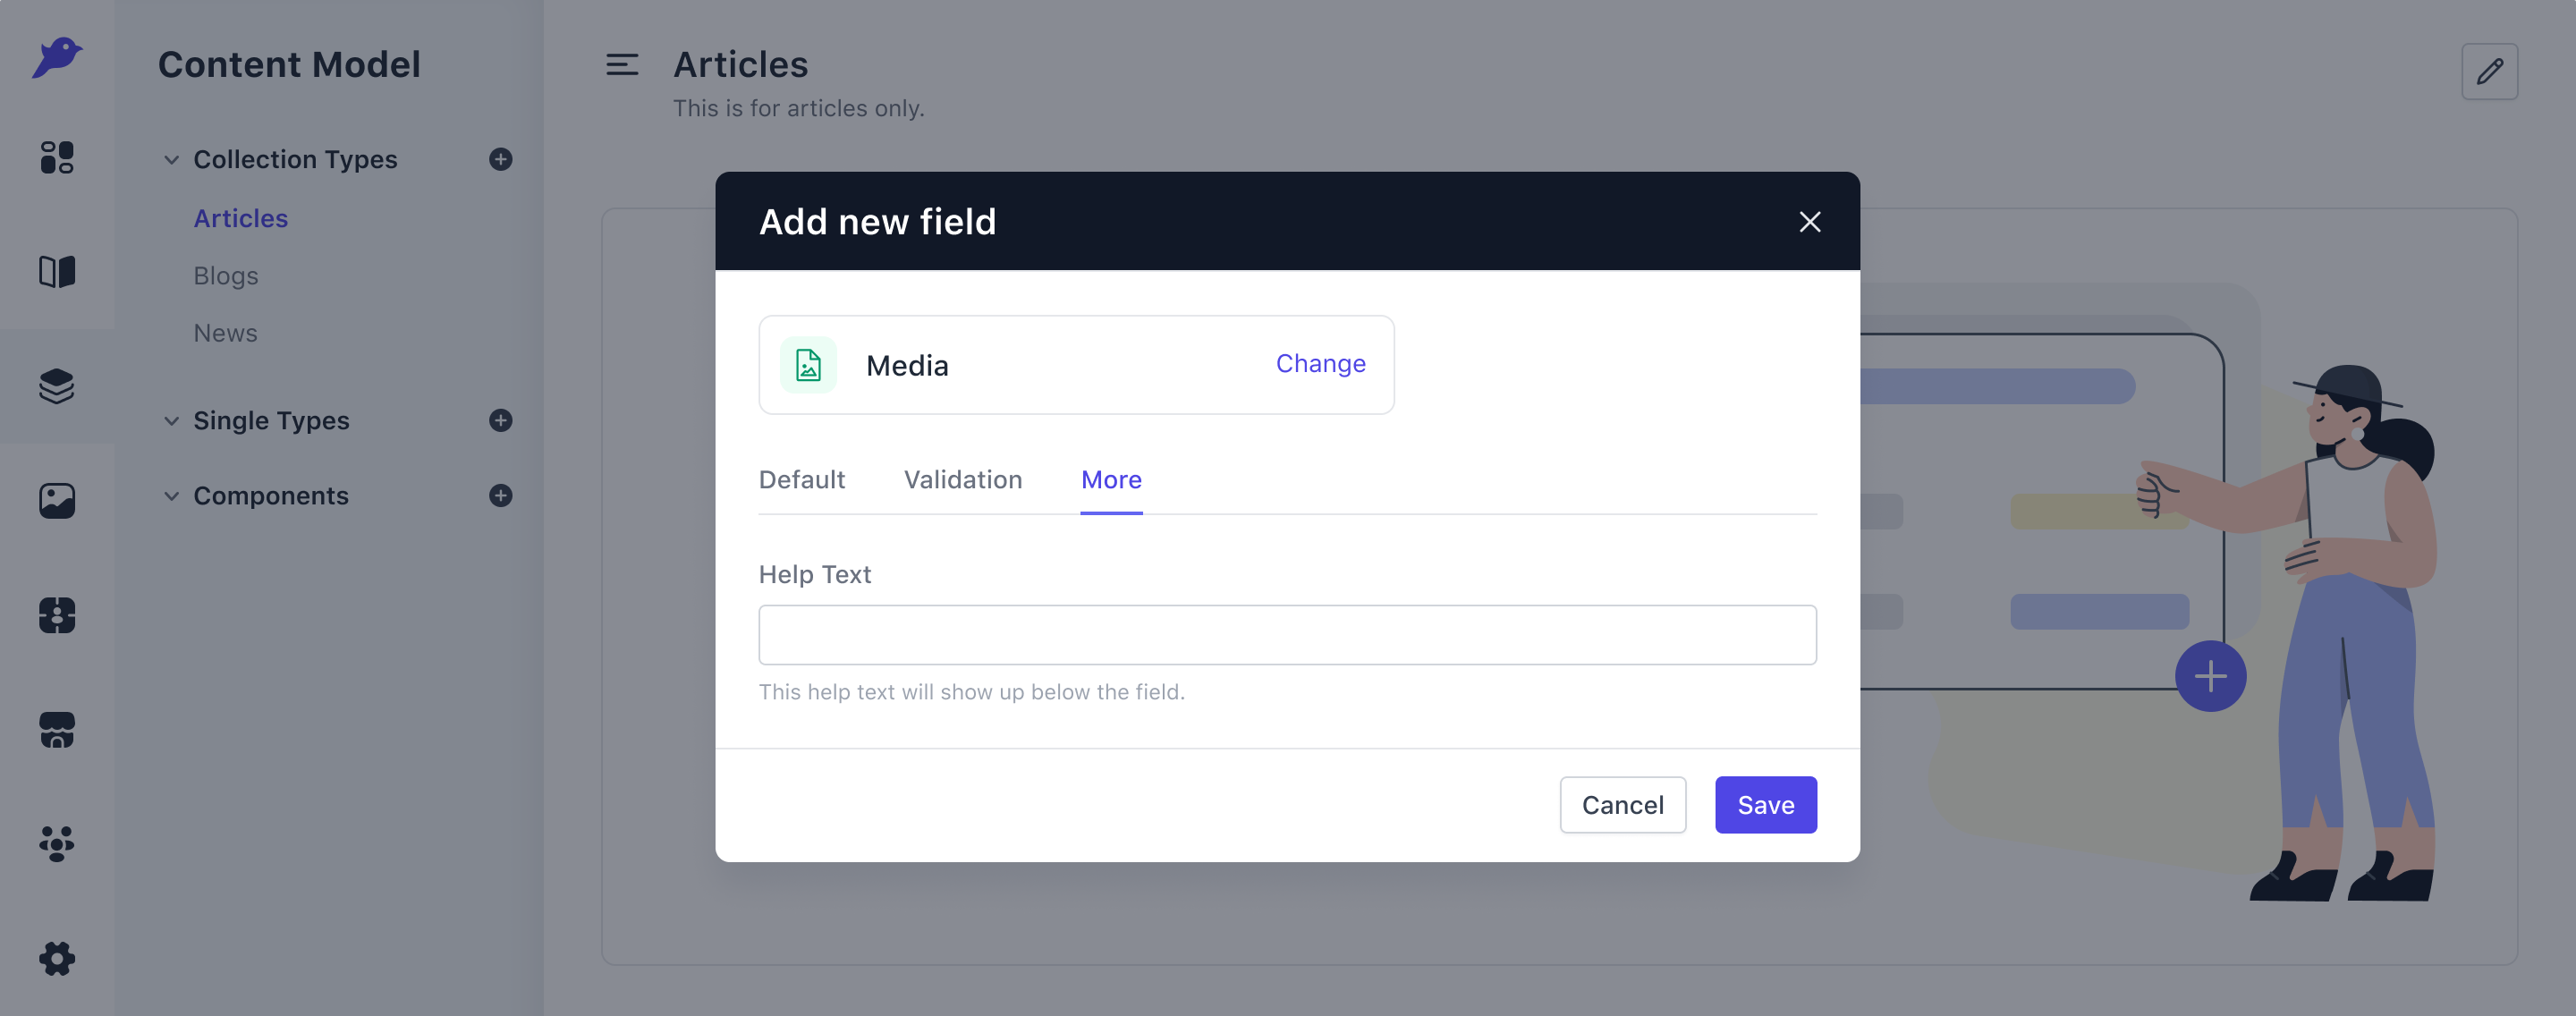The width and height of the screenshot is (2576, 1016).
Task: Open the News collection type
Action: coord(226,333)
